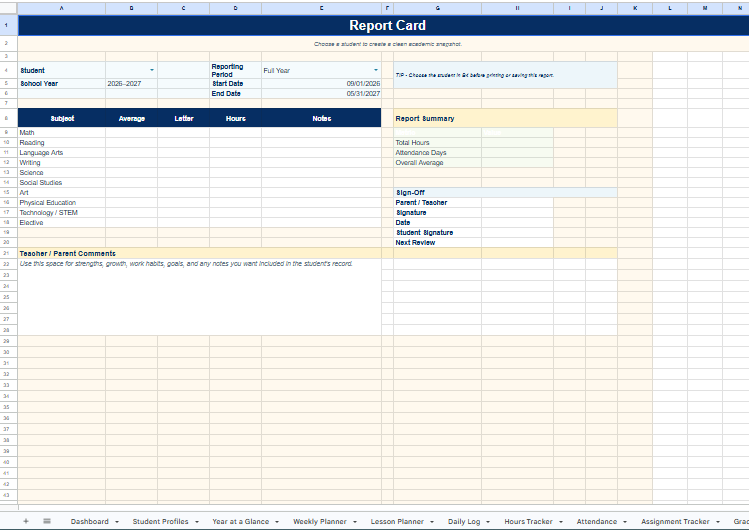Select column K header
Image resolution: width=749 pixels, height=530 pixels.
[635, 8]
